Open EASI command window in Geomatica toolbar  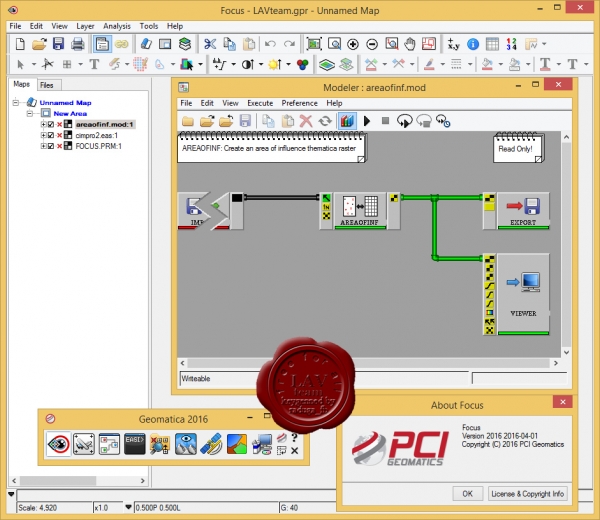pyautogui.click(x=135, y=444)
